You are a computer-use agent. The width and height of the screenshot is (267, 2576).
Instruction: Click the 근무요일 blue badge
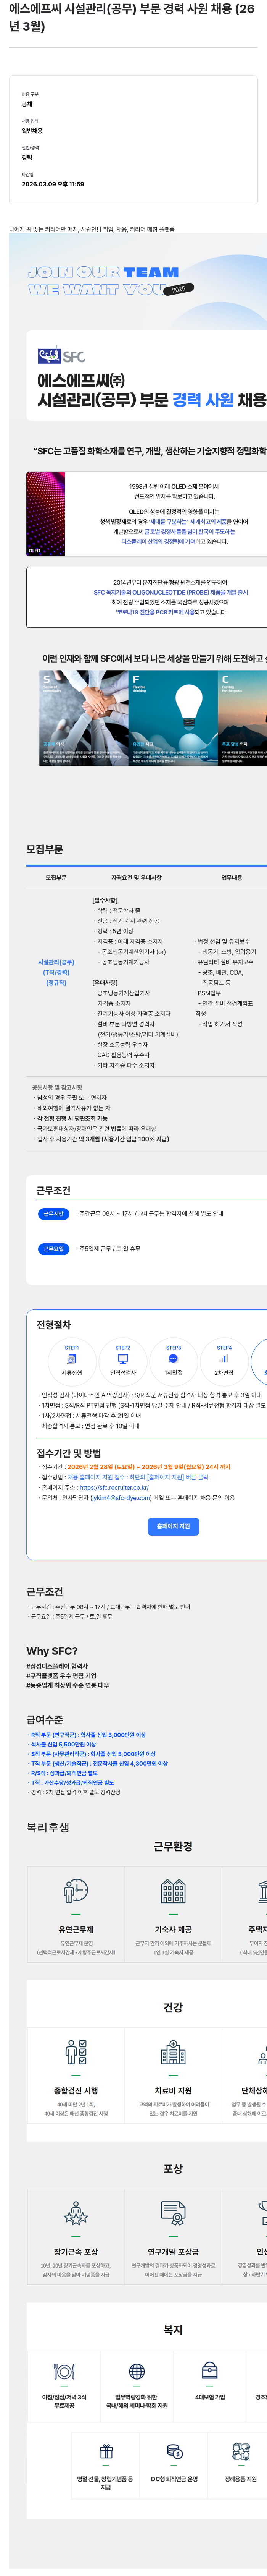point(54,1249)
